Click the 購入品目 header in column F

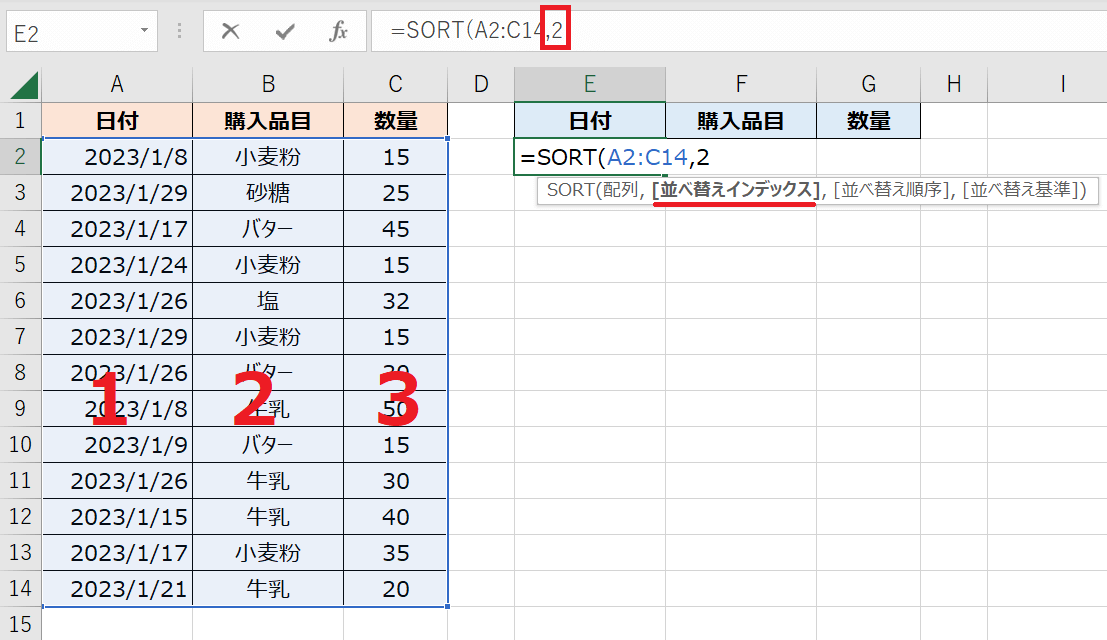click(x=740, y=121)
